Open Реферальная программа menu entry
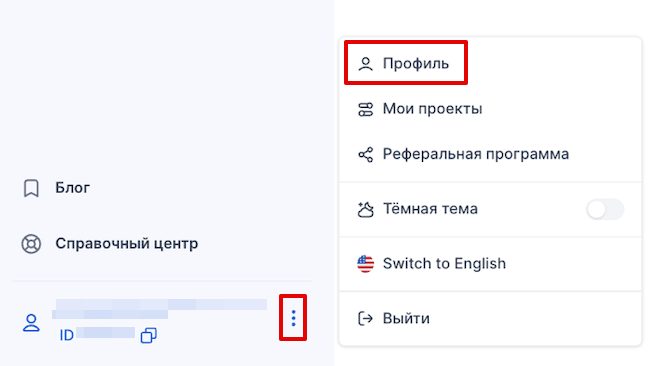The image size is (656, 366). click(x=490, y=154)
